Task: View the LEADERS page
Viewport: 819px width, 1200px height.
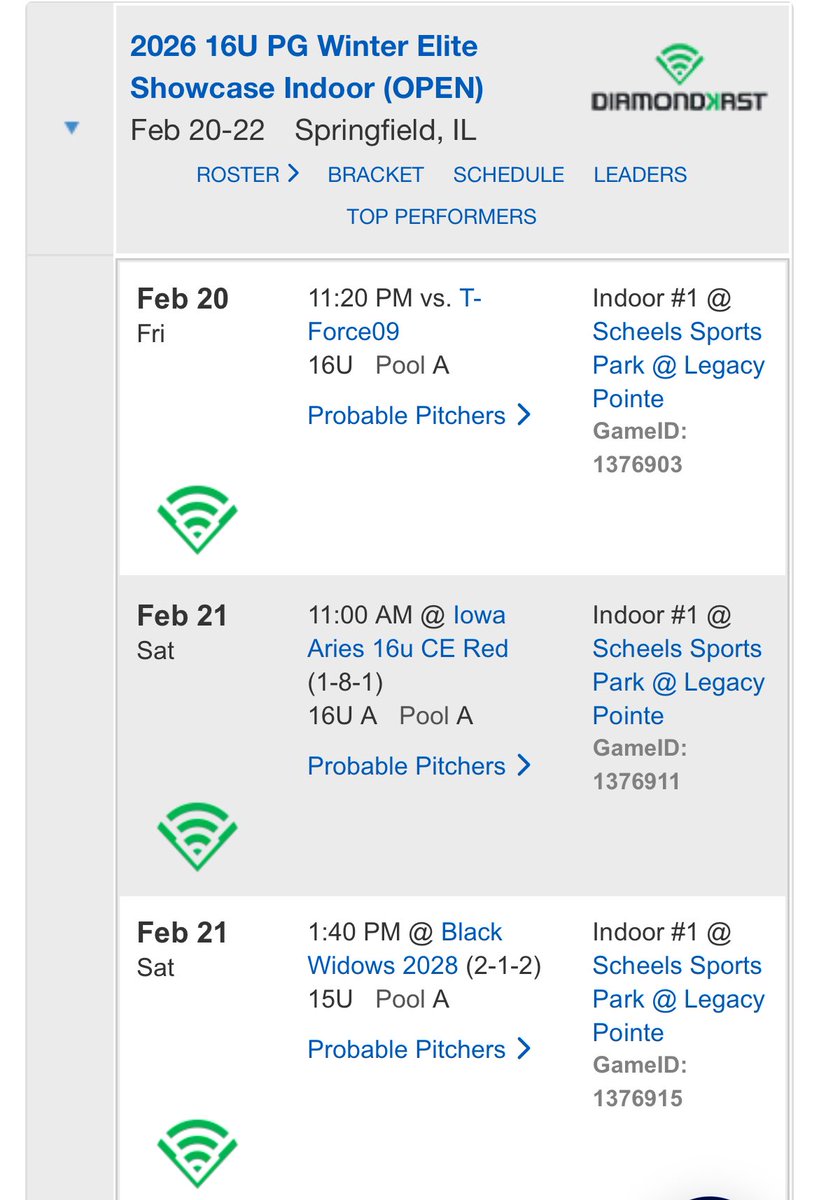Action: [640, 174]
